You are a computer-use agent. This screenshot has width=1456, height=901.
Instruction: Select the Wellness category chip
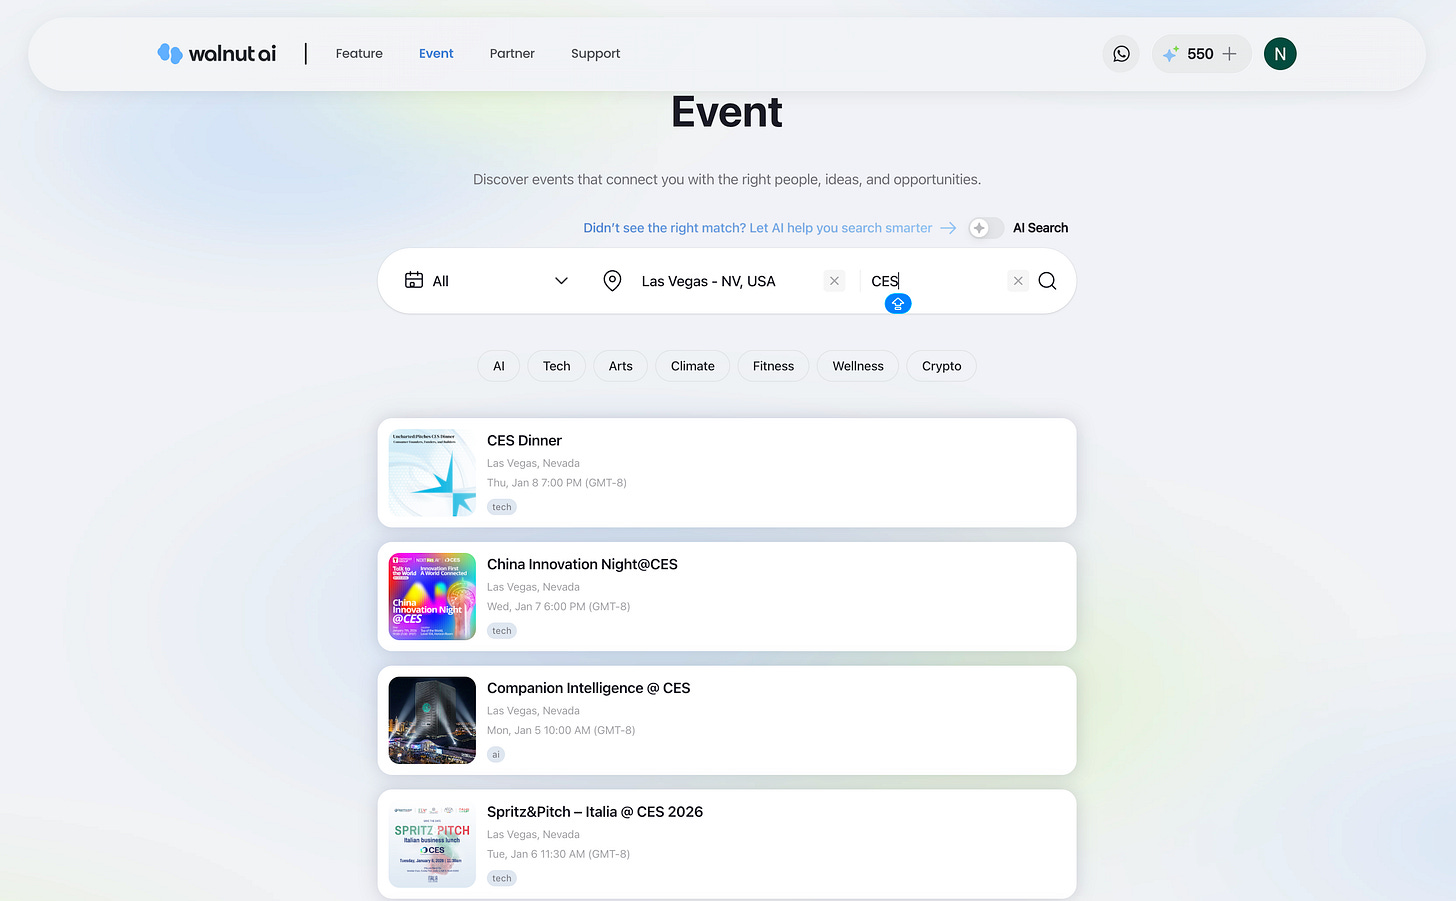(x=858, y=366)
